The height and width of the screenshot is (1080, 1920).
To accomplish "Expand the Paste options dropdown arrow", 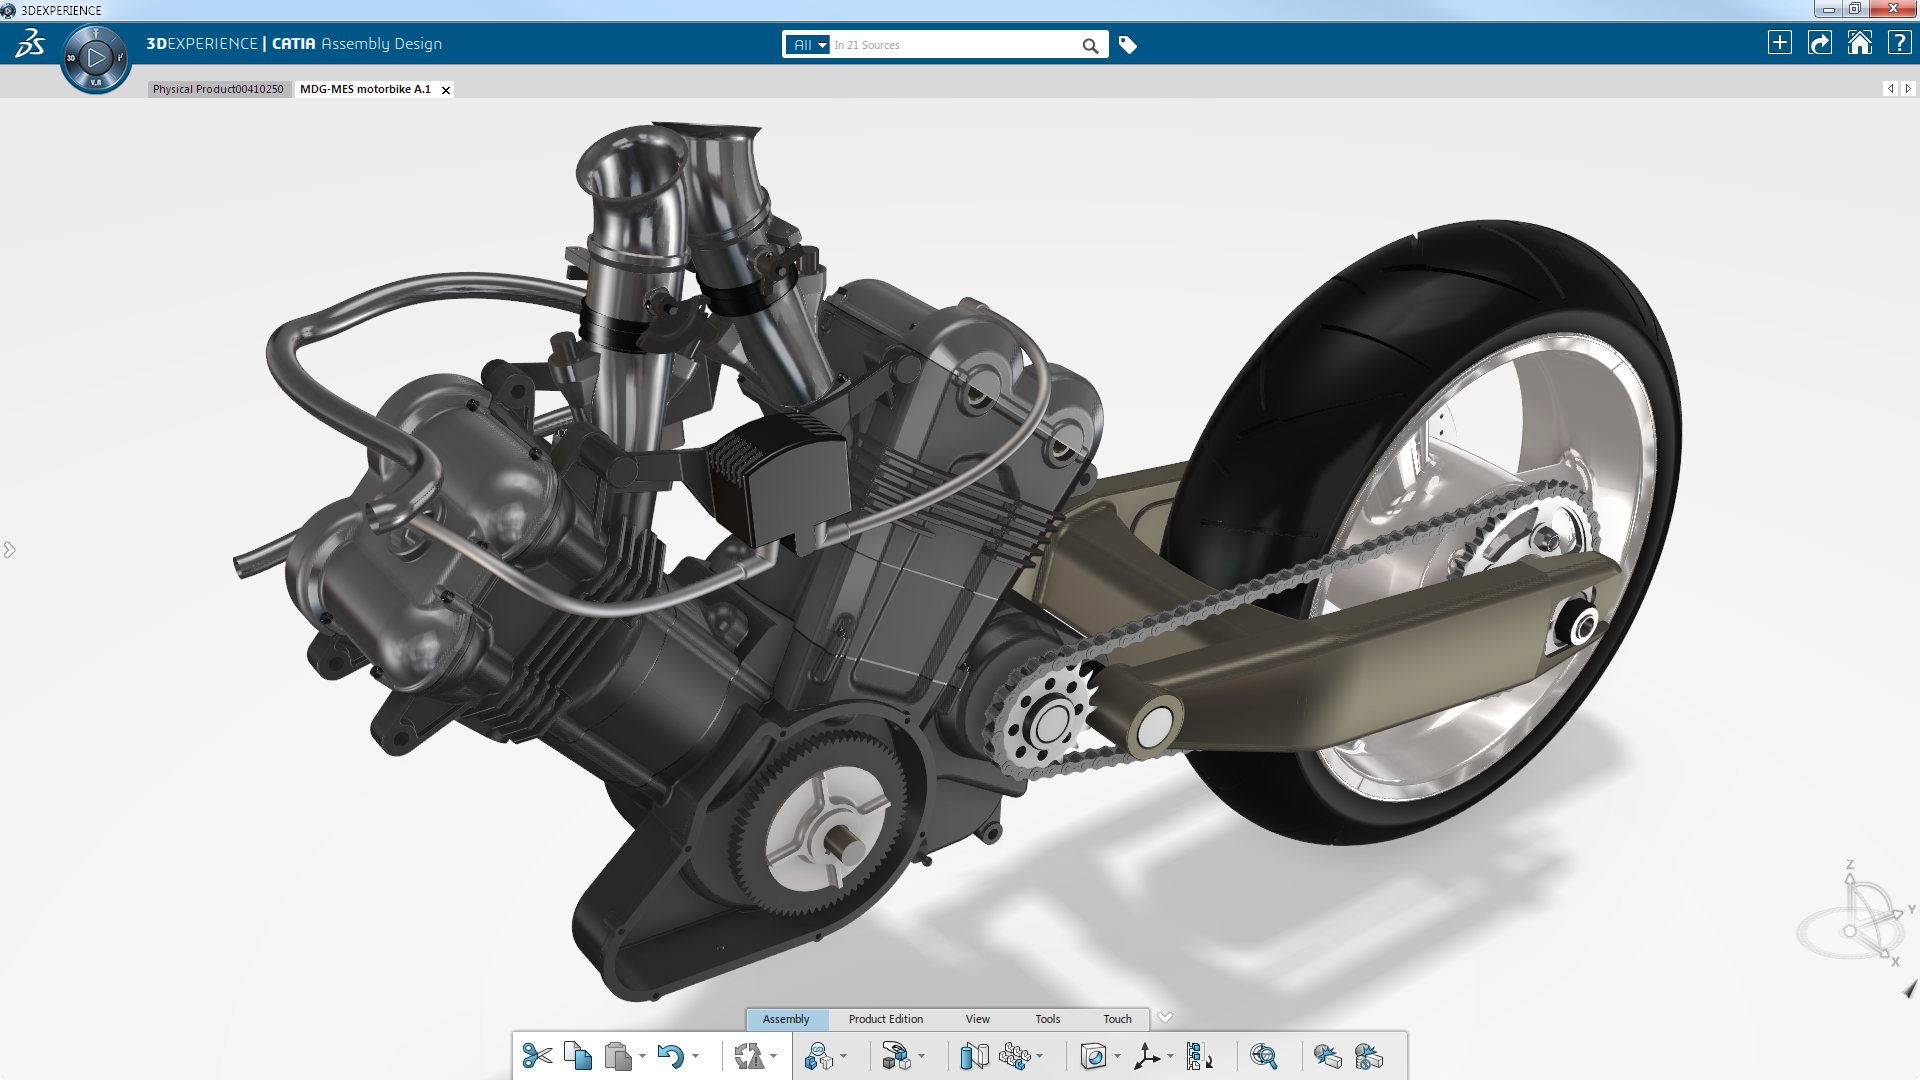I will point(642,1058).
